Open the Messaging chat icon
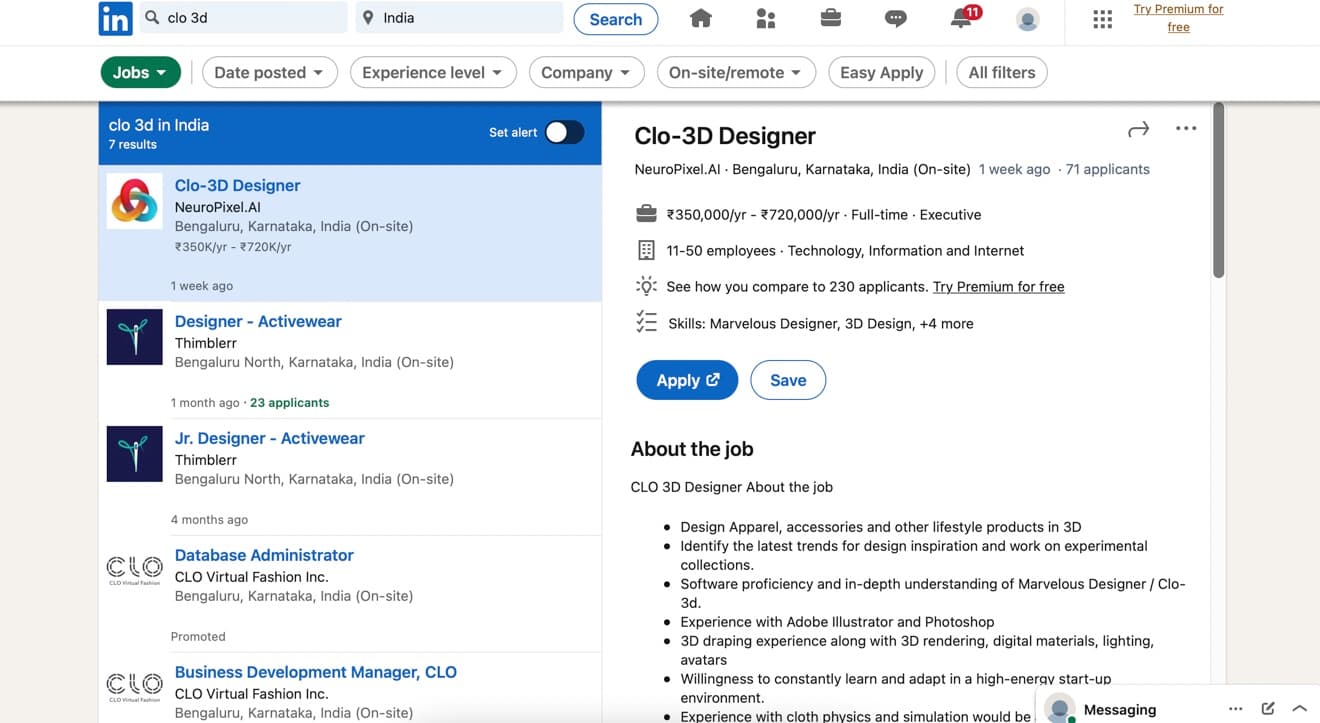 coord(895,17)
